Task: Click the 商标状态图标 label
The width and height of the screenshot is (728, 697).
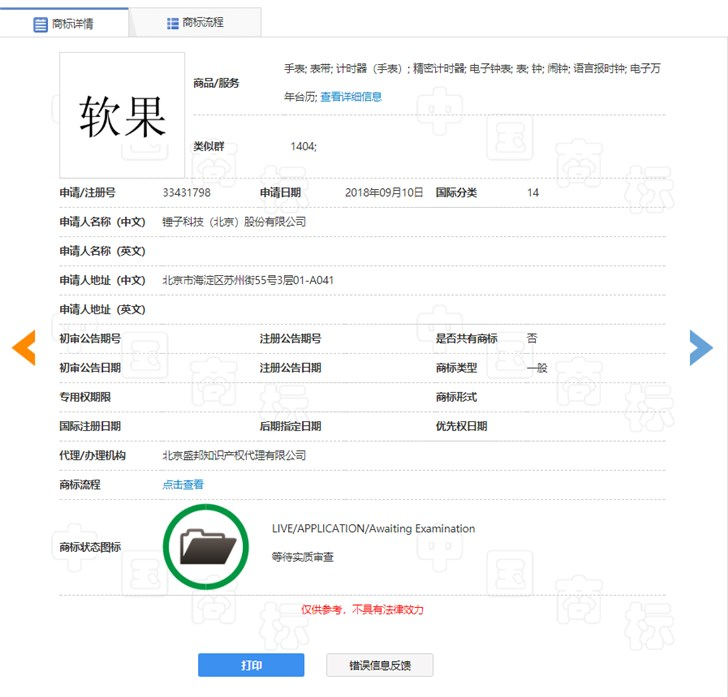Action: pyautogui.click(x=90, y=547)
